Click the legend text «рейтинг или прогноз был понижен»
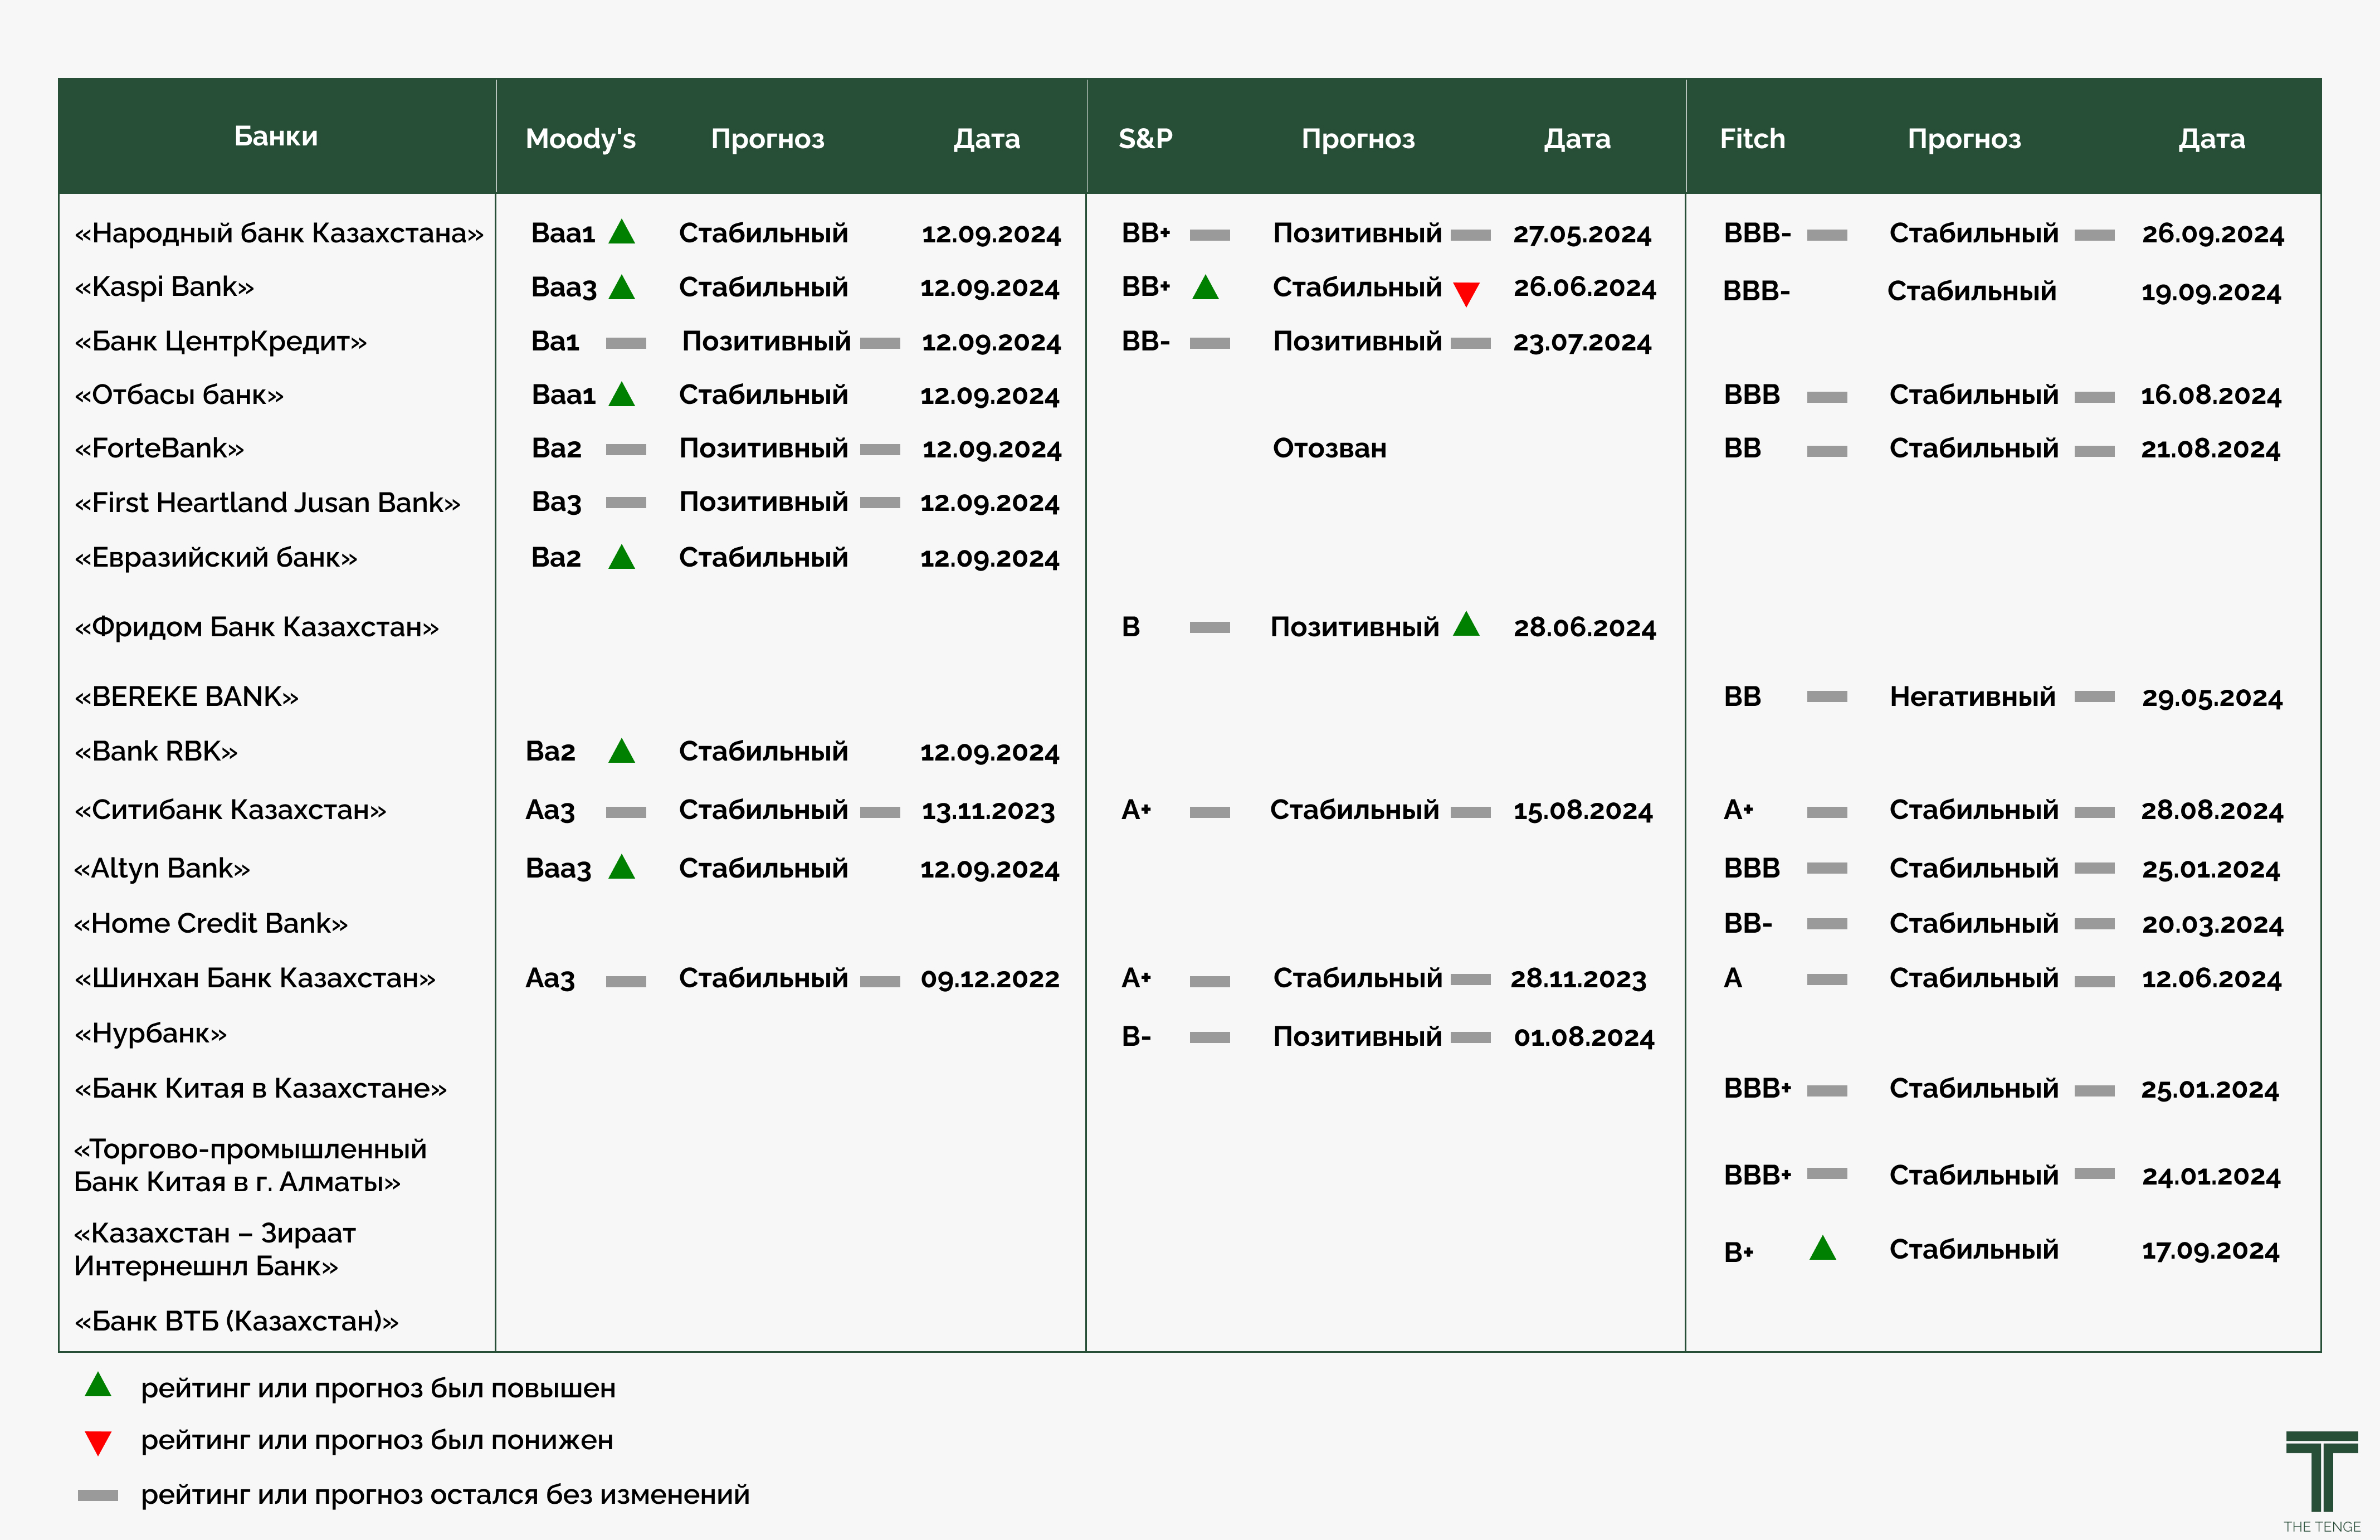The width and height of the screenshot is (2380, 1540). (x=377, y=1440)
